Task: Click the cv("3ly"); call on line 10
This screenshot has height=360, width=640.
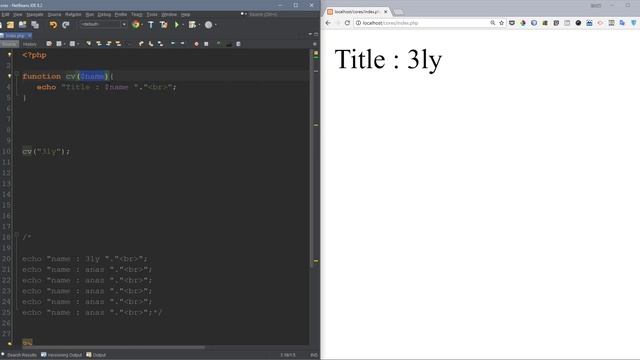Action: 46,151
